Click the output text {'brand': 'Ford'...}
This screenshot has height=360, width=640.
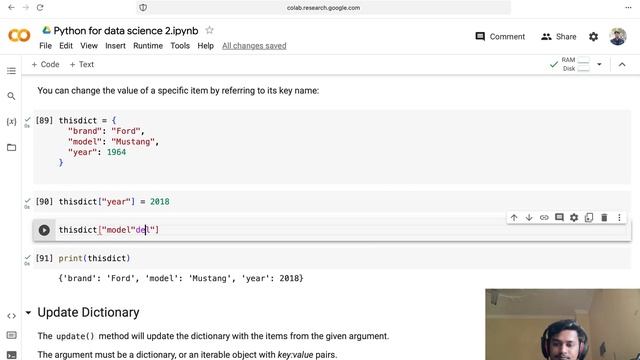point(181,278)
